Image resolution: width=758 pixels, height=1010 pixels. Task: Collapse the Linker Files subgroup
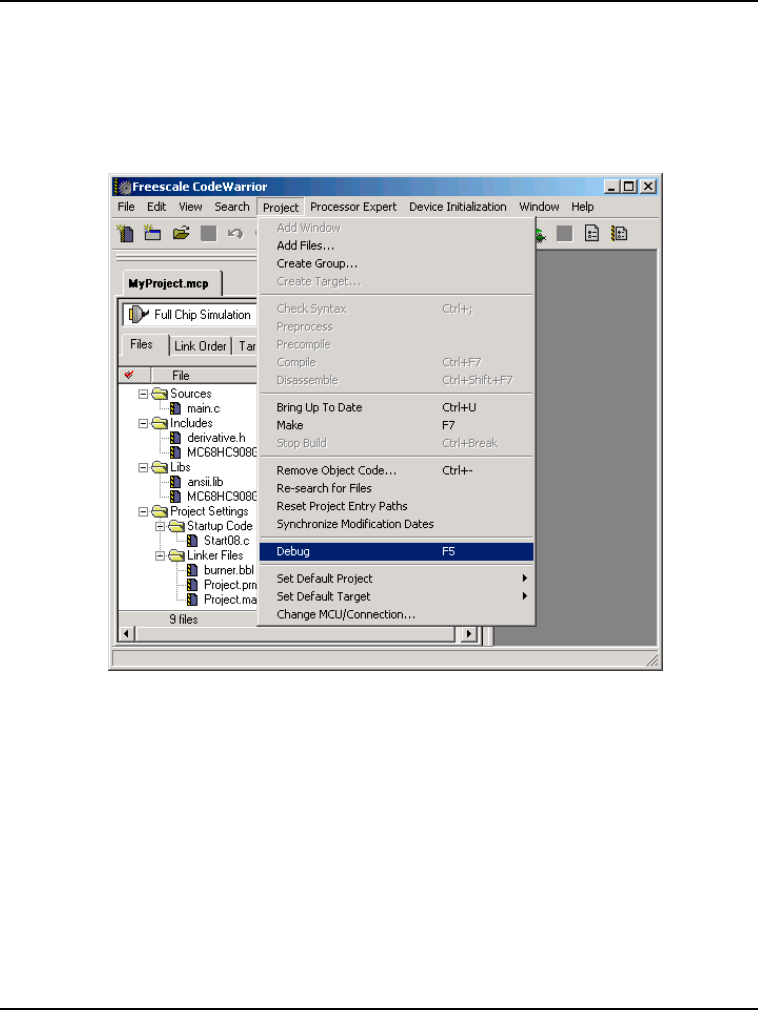coord(160,555)
